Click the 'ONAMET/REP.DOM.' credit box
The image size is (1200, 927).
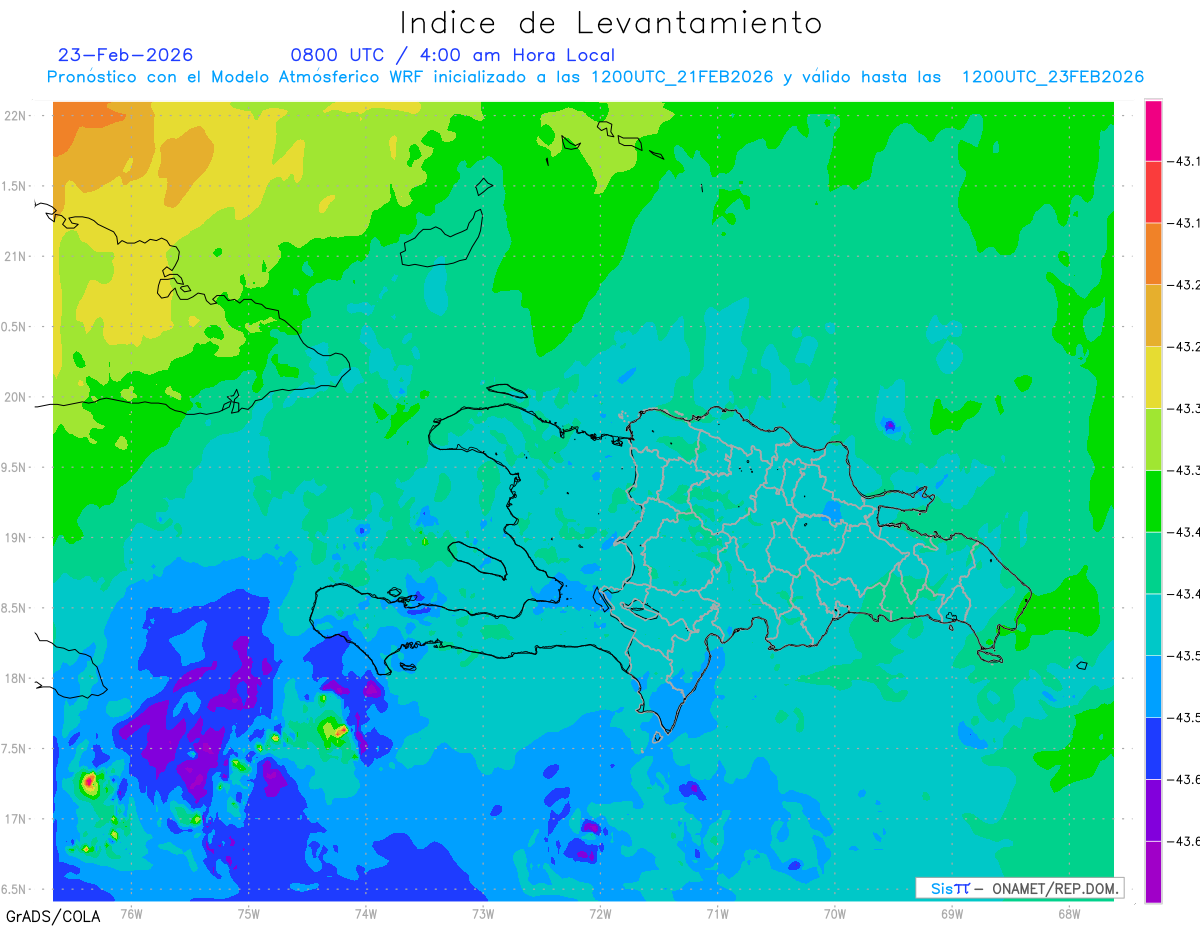coord(1021,888)
